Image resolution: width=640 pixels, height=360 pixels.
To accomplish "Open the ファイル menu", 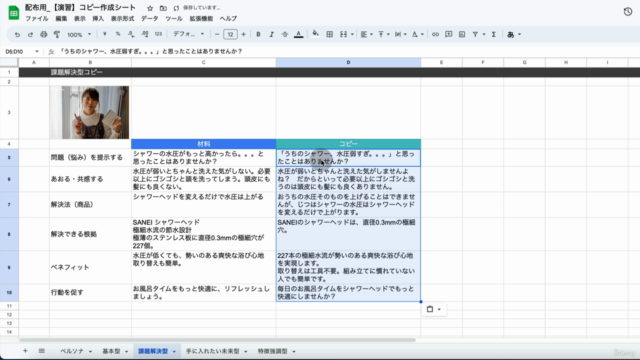I will [37, 19].
